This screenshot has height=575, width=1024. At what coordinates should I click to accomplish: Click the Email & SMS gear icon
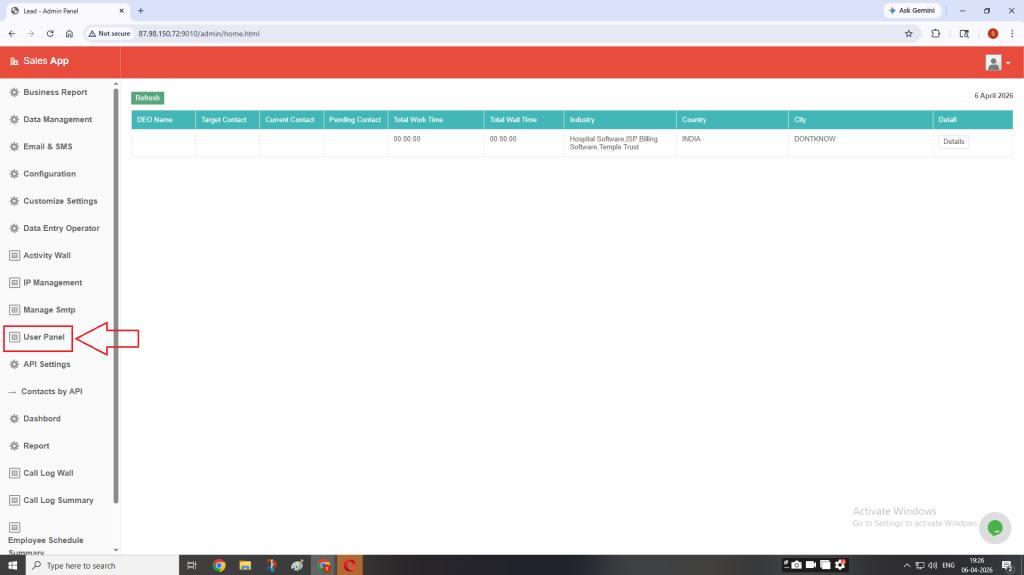click(14, 147)
